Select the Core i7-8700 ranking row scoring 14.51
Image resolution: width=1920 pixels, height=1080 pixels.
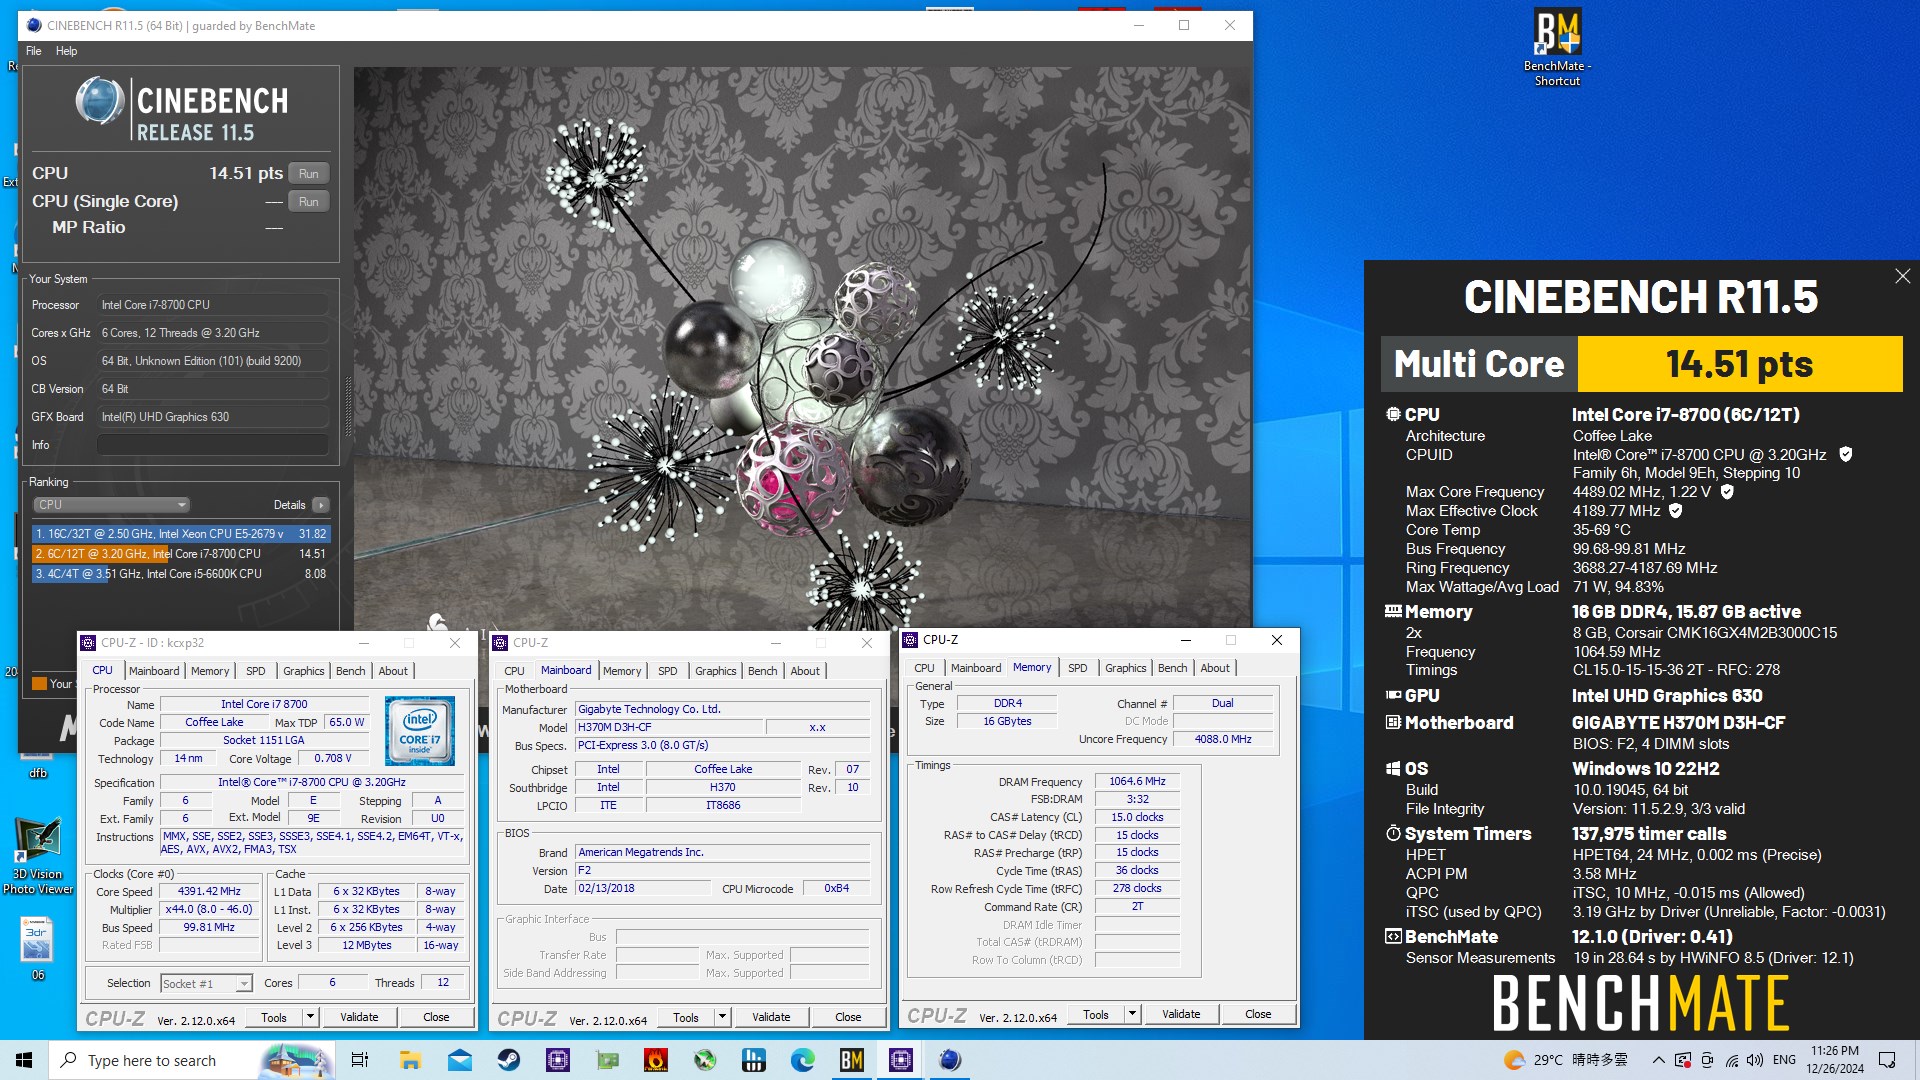[x=181, y=554]
